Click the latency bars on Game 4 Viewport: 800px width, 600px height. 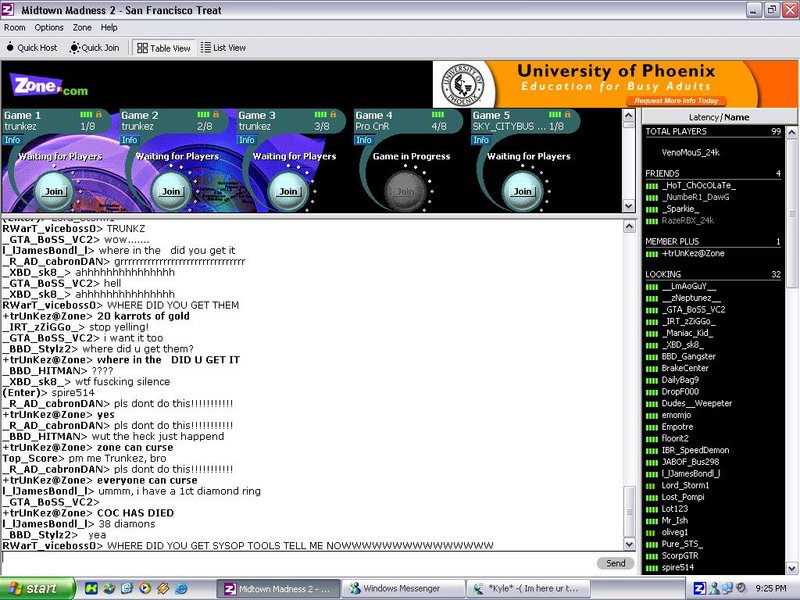tap(438, 114)
